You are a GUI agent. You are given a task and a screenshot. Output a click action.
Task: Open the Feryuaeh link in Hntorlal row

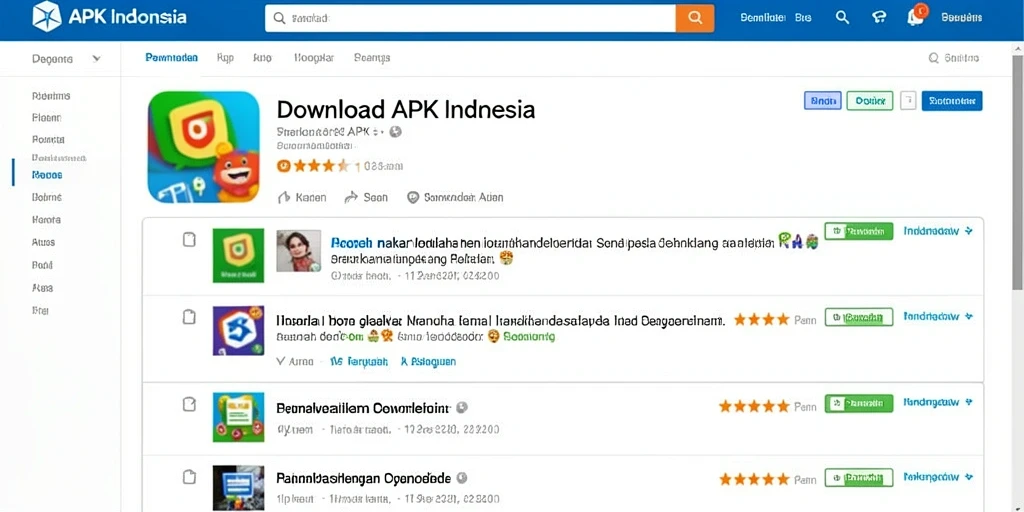pos(359,361)
